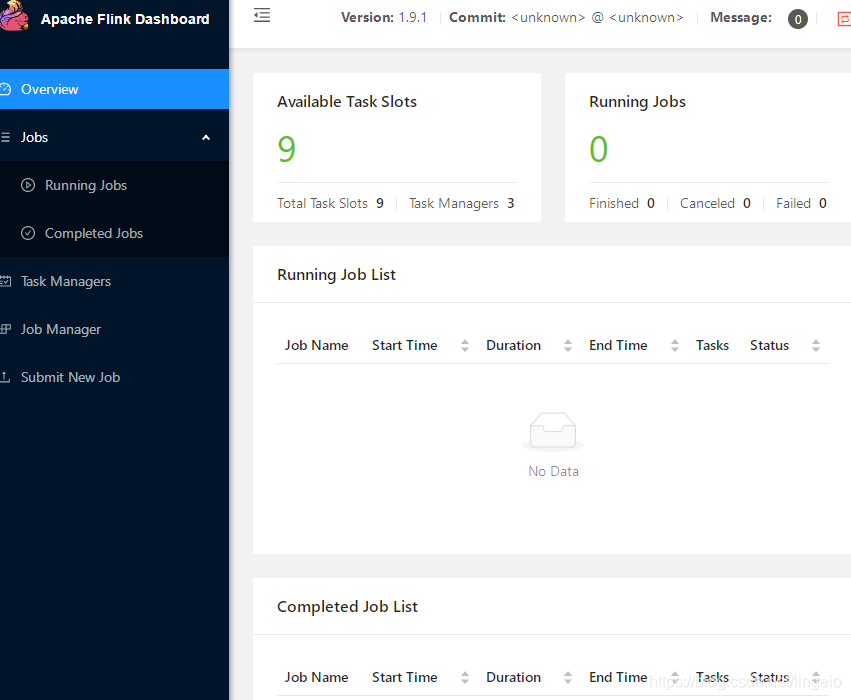Sort Running Job List by Start Time

point(465,346)
